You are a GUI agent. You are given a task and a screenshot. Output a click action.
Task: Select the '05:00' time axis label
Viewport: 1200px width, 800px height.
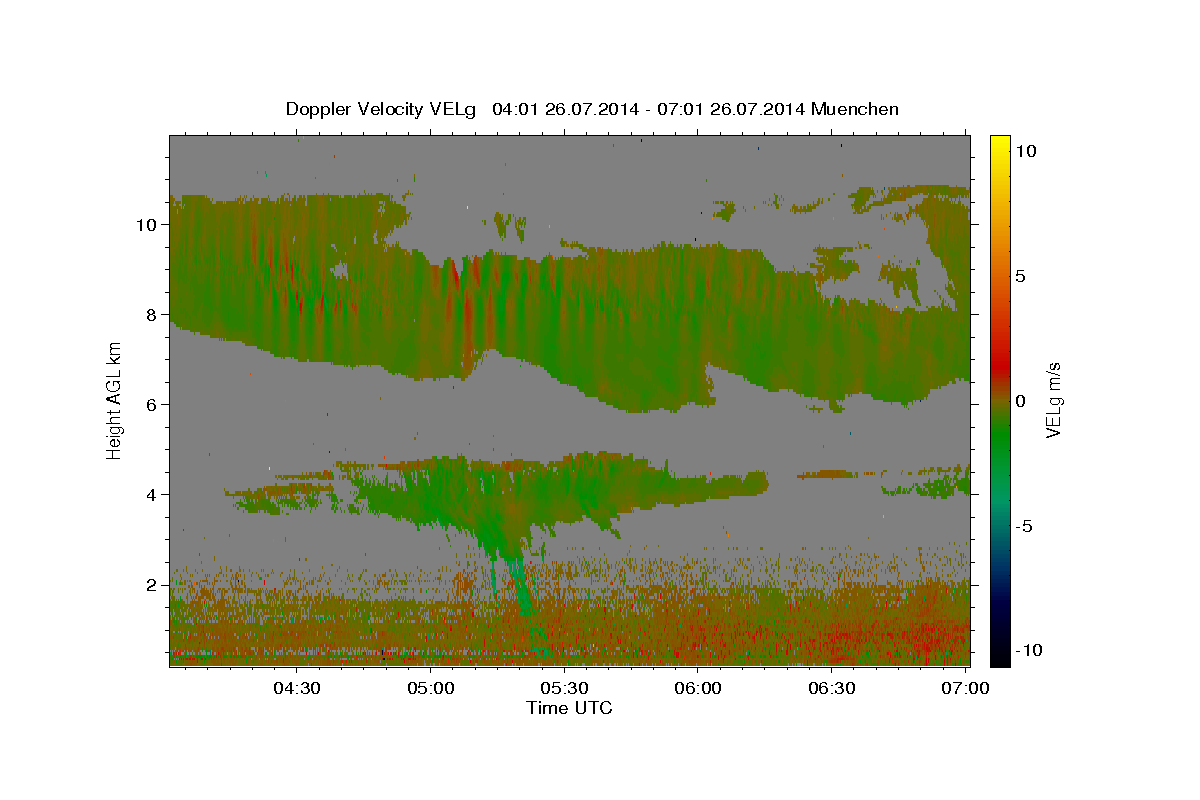coord(432,688)
